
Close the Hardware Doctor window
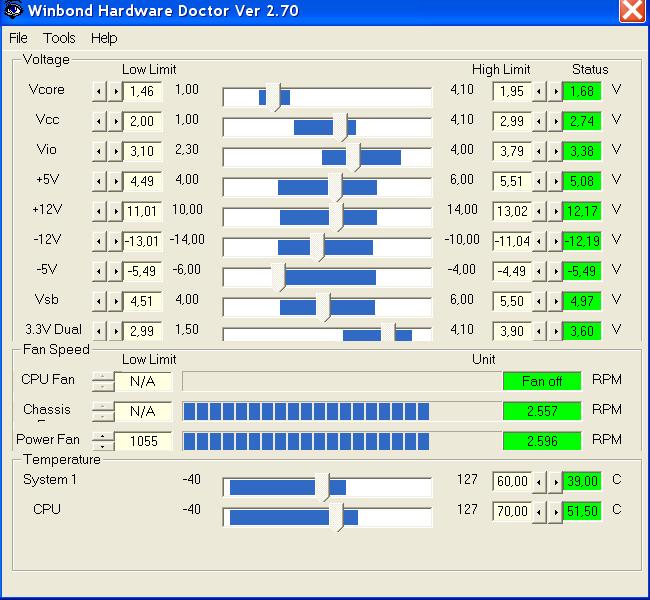click(632, 10)
